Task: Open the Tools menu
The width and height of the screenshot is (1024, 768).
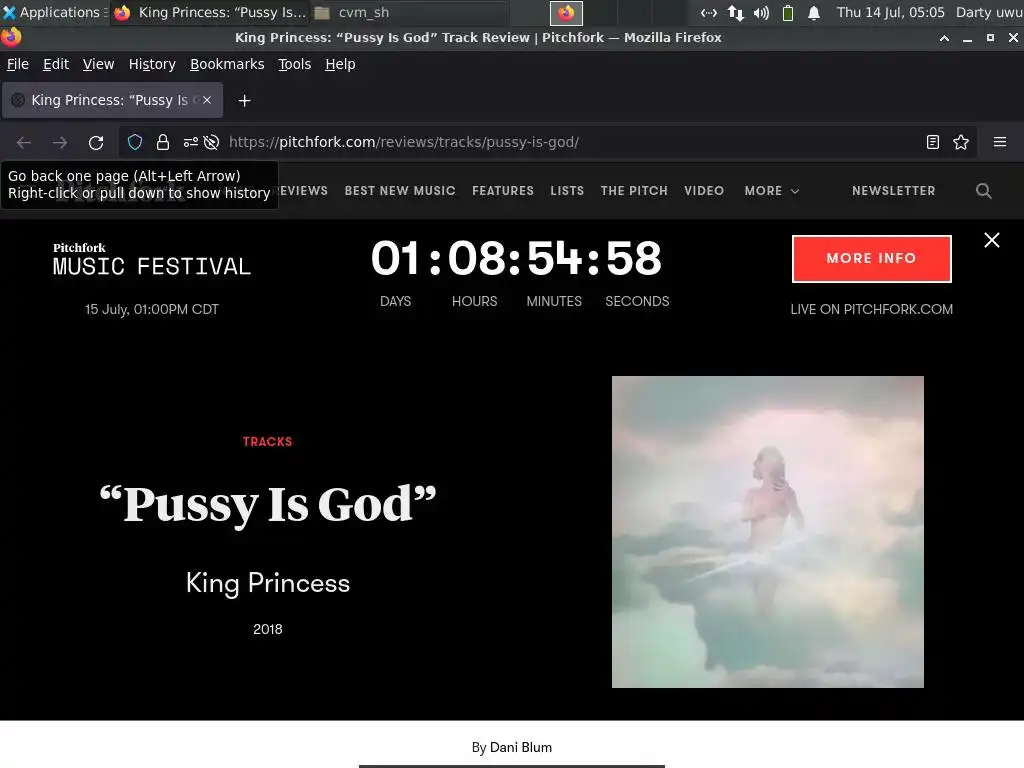Action: pyautogui.click(x=295, y=64)
